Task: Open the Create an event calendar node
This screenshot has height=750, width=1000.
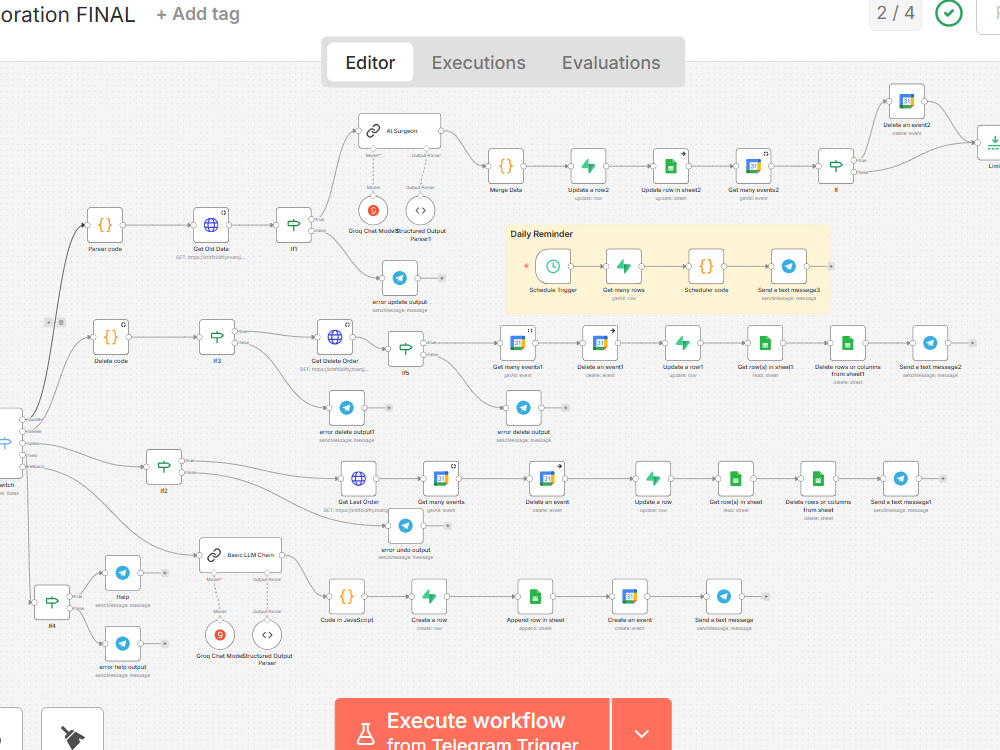Action: 629,596
